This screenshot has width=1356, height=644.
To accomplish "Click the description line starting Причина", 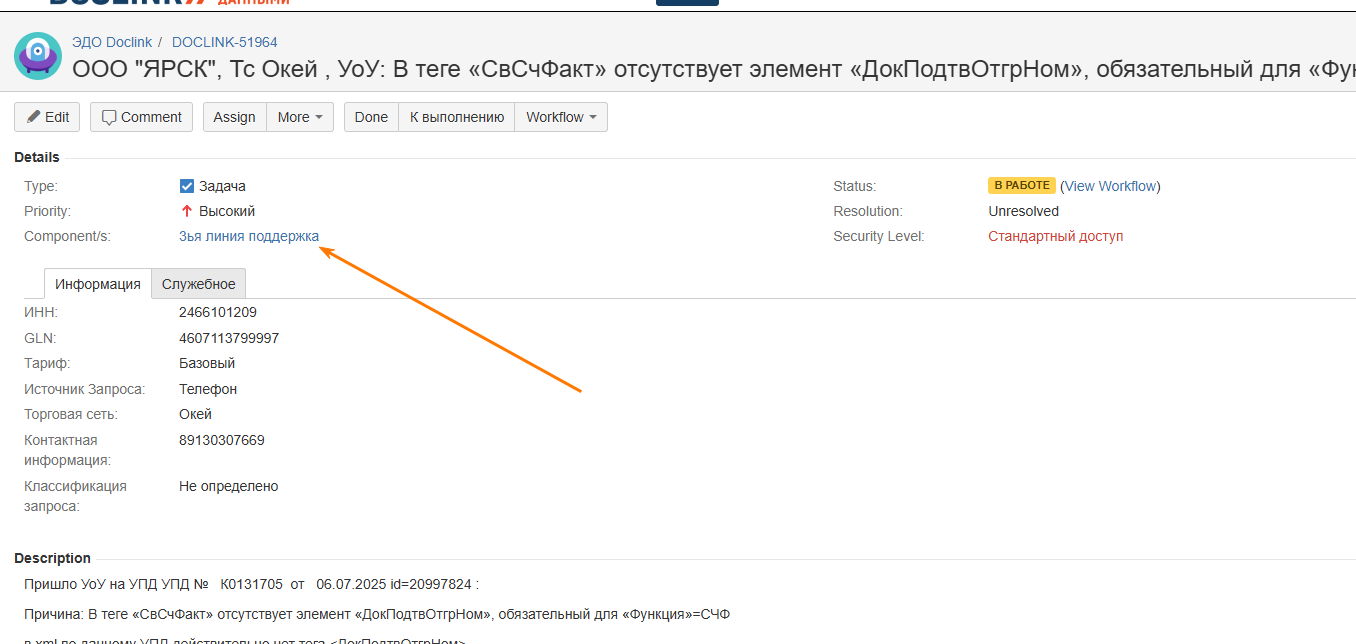I will tap(377, 614).
